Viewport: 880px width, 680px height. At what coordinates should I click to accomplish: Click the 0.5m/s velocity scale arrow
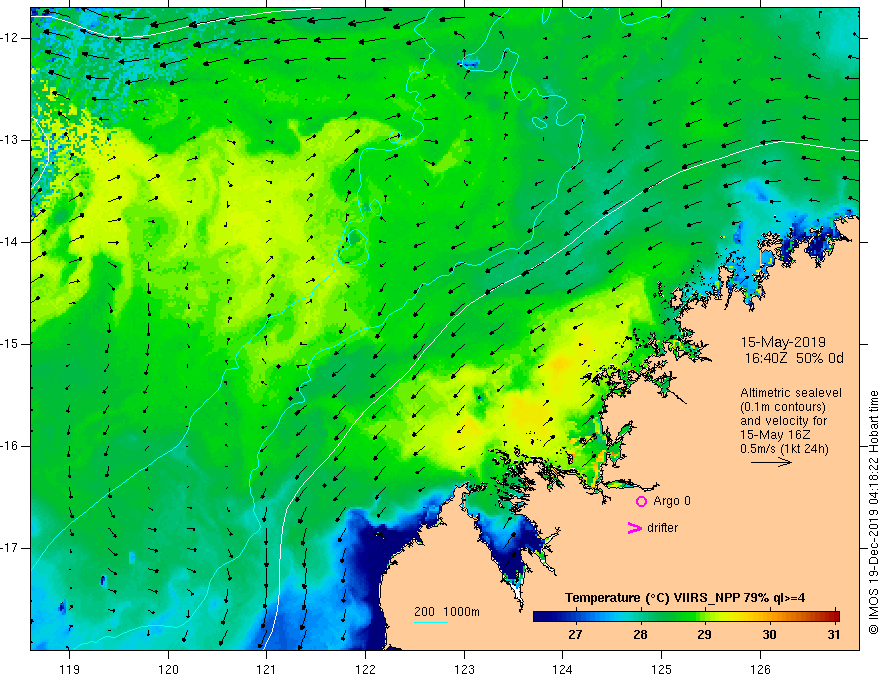[x=771, y=462]
